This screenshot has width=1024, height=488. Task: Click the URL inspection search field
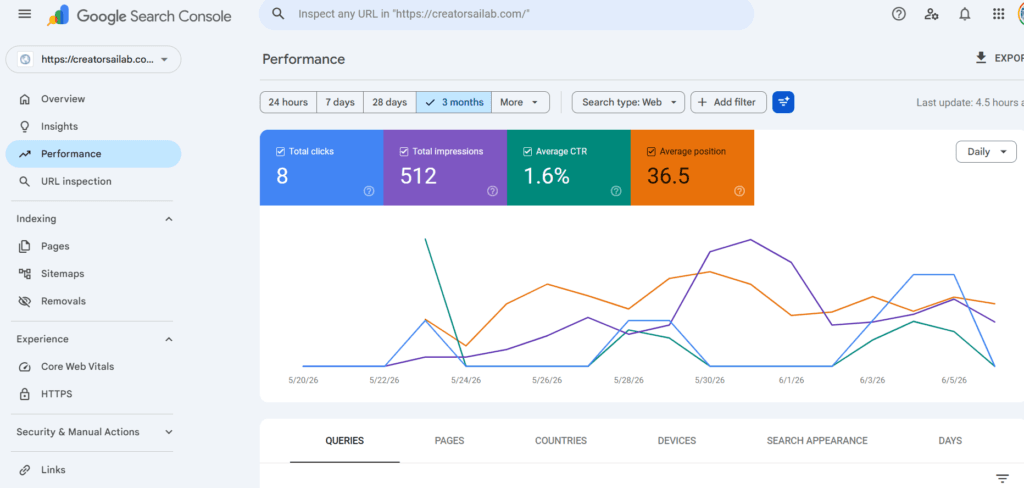tap(506, 14)
